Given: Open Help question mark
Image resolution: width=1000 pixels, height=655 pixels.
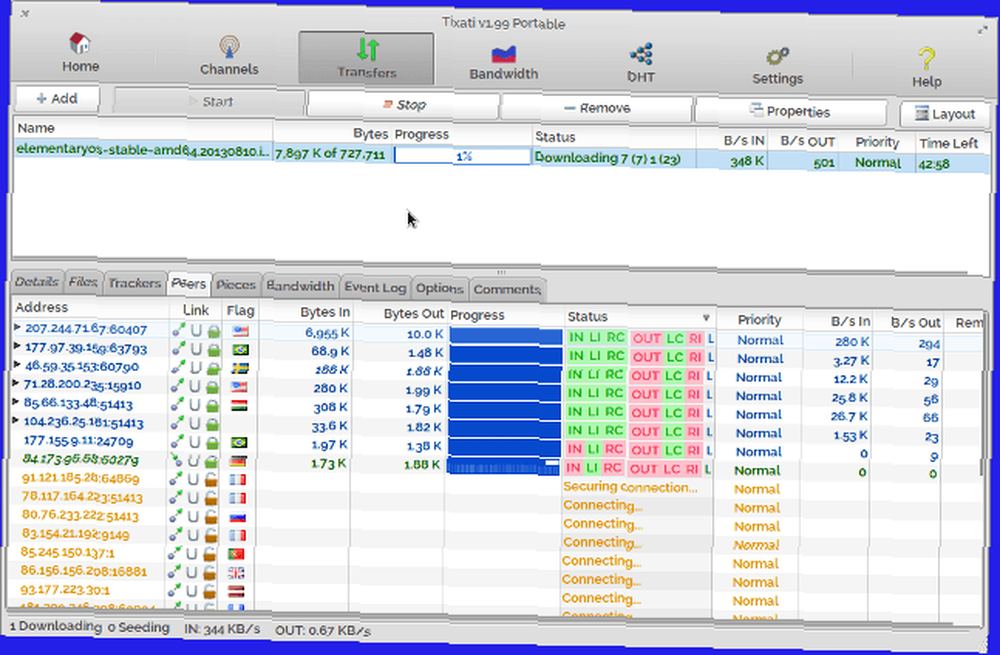Looking at the screenshot, I should pyautogui.click(x=926, y=68).
